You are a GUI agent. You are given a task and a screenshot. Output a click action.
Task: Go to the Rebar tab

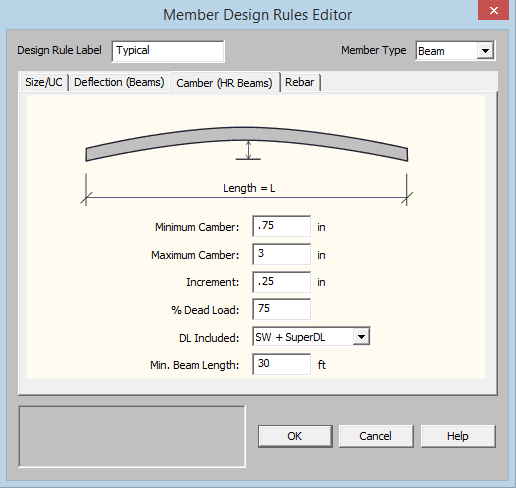click(x=300, y=82)
